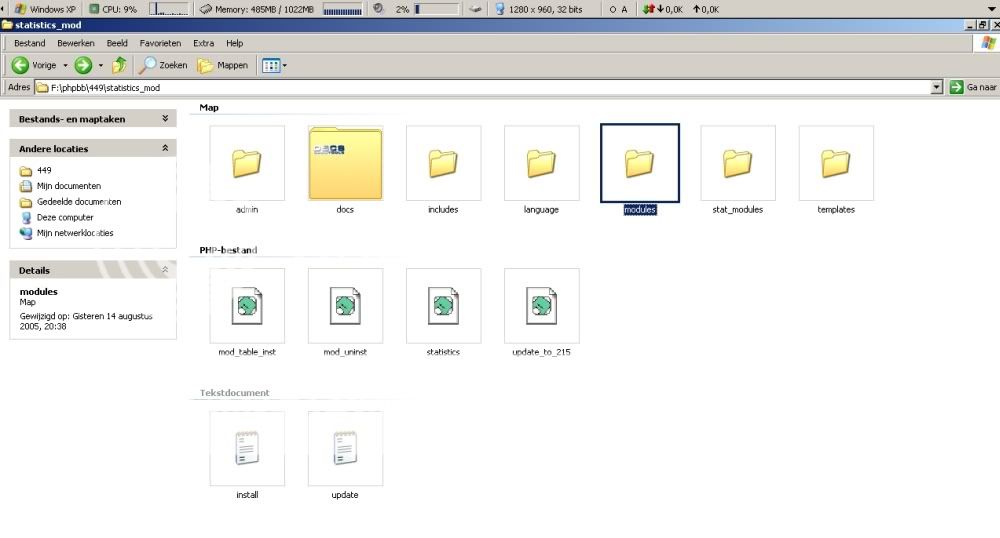Click the modules folder name label

point(640,210)
